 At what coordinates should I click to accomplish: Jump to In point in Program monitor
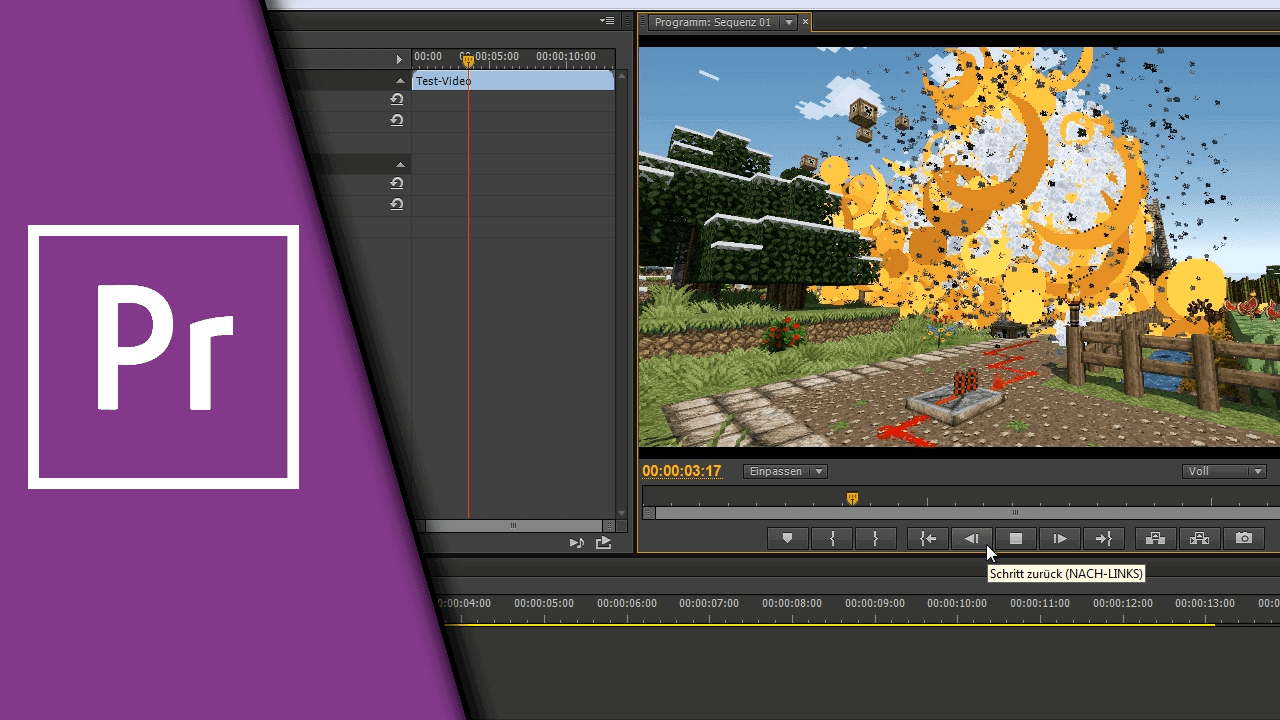pyautogui.click(x=928, y=539)
